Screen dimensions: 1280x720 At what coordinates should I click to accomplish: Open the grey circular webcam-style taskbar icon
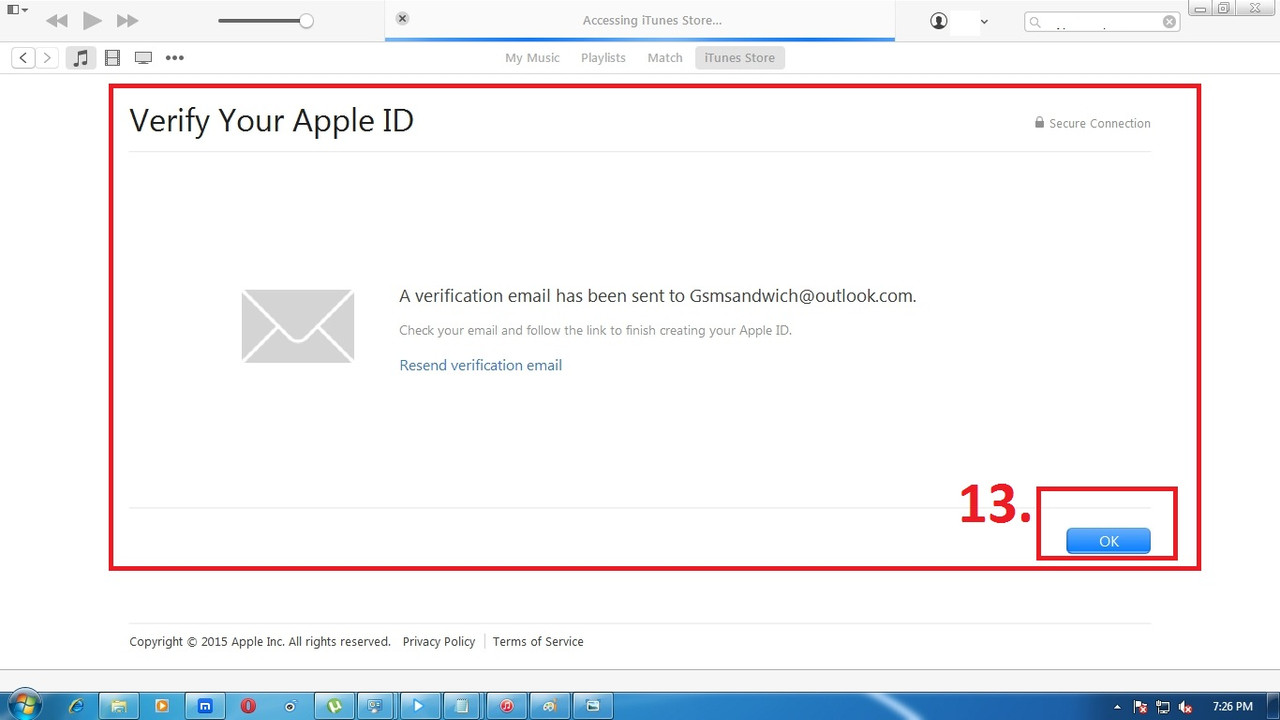[x=291, y=706]
